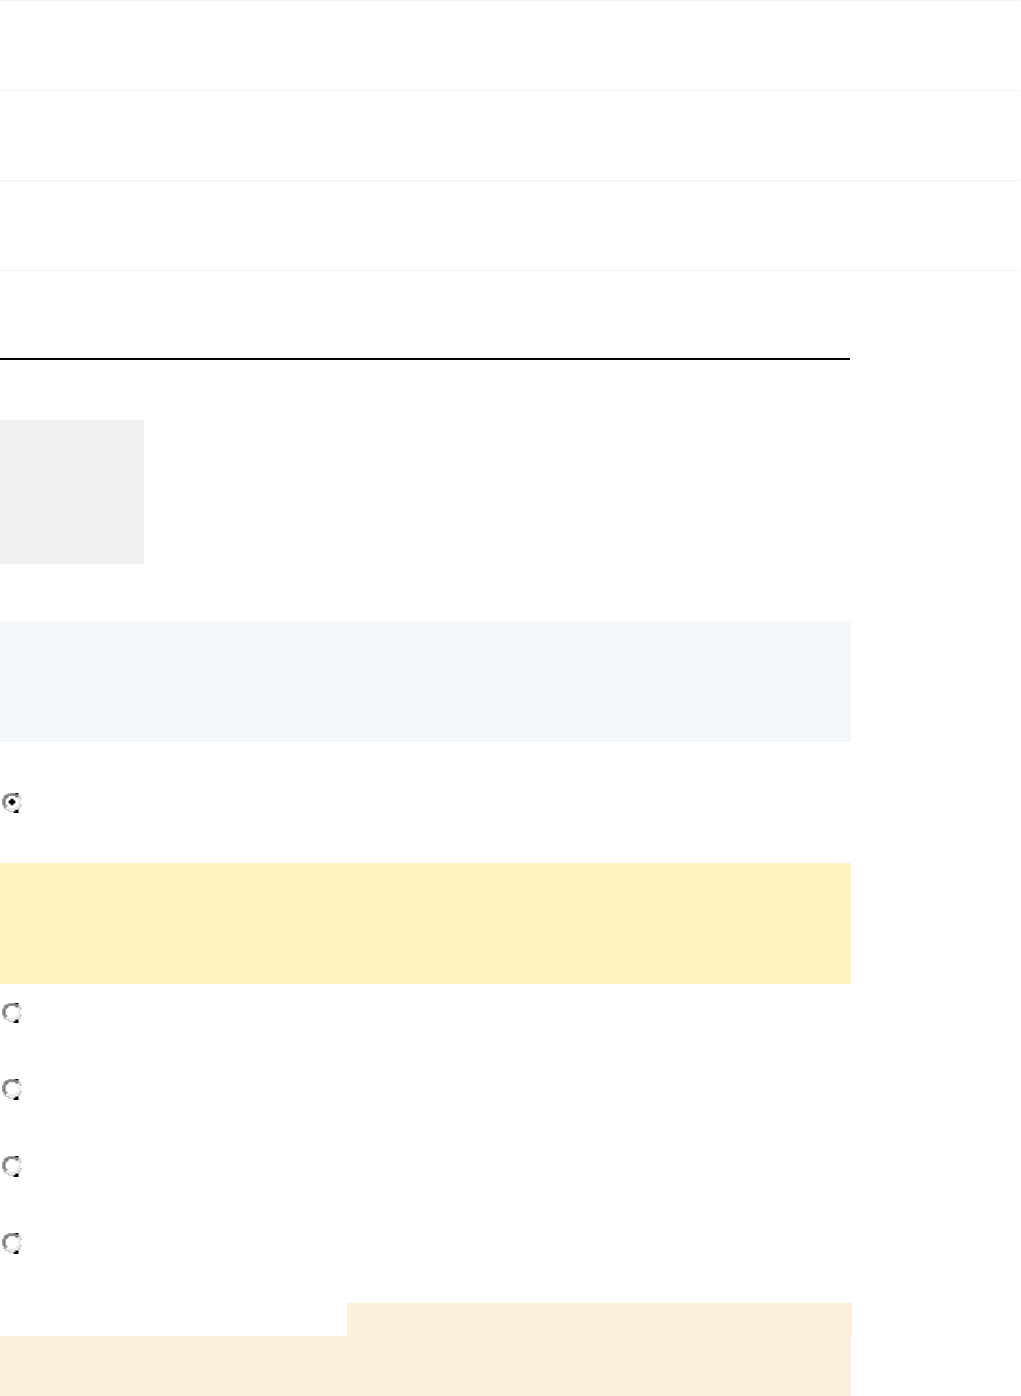Image resolution: width=1021 pixels, height=1396 pixels.
Task: Click the third blank row from top
Action: click(x=510, y=225)
